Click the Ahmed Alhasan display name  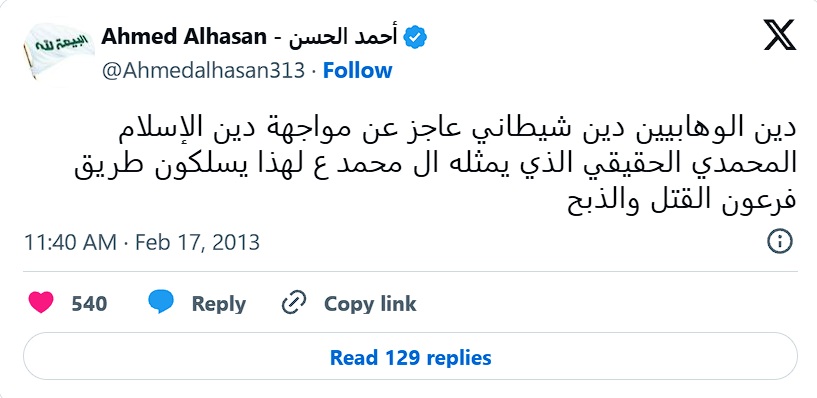[184, 37]
